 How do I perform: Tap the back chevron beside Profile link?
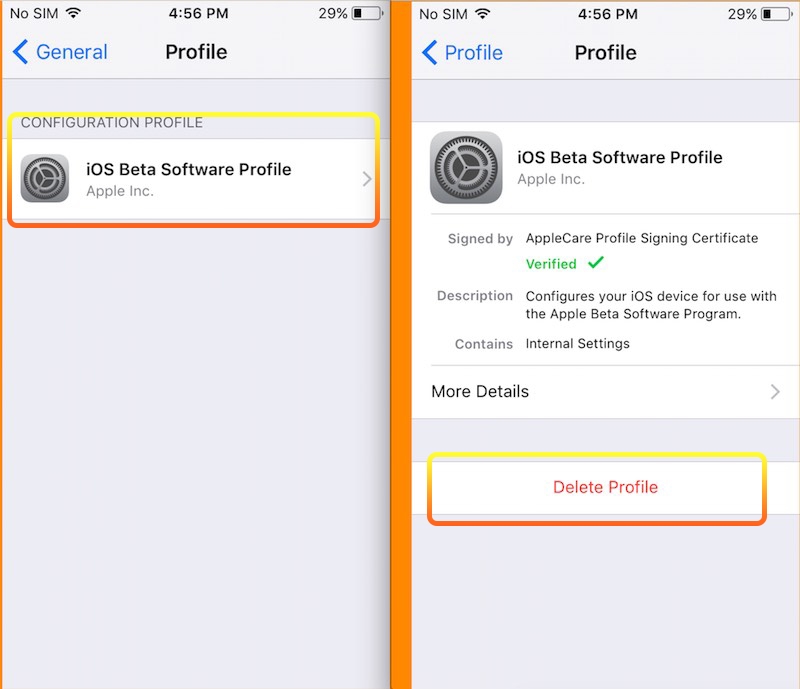430,53
